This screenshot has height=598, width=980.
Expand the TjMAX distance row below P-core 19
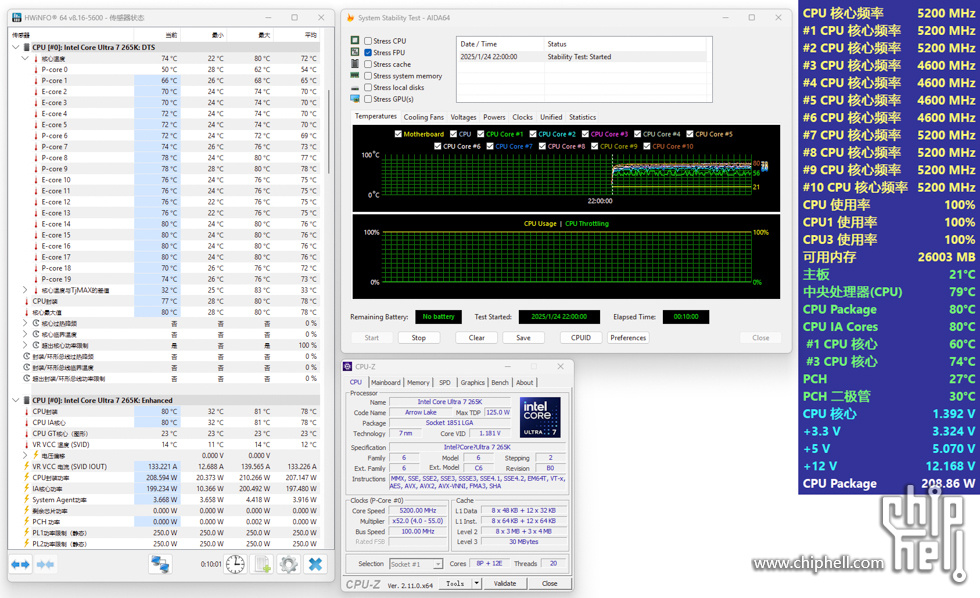[x=25, y=290]
